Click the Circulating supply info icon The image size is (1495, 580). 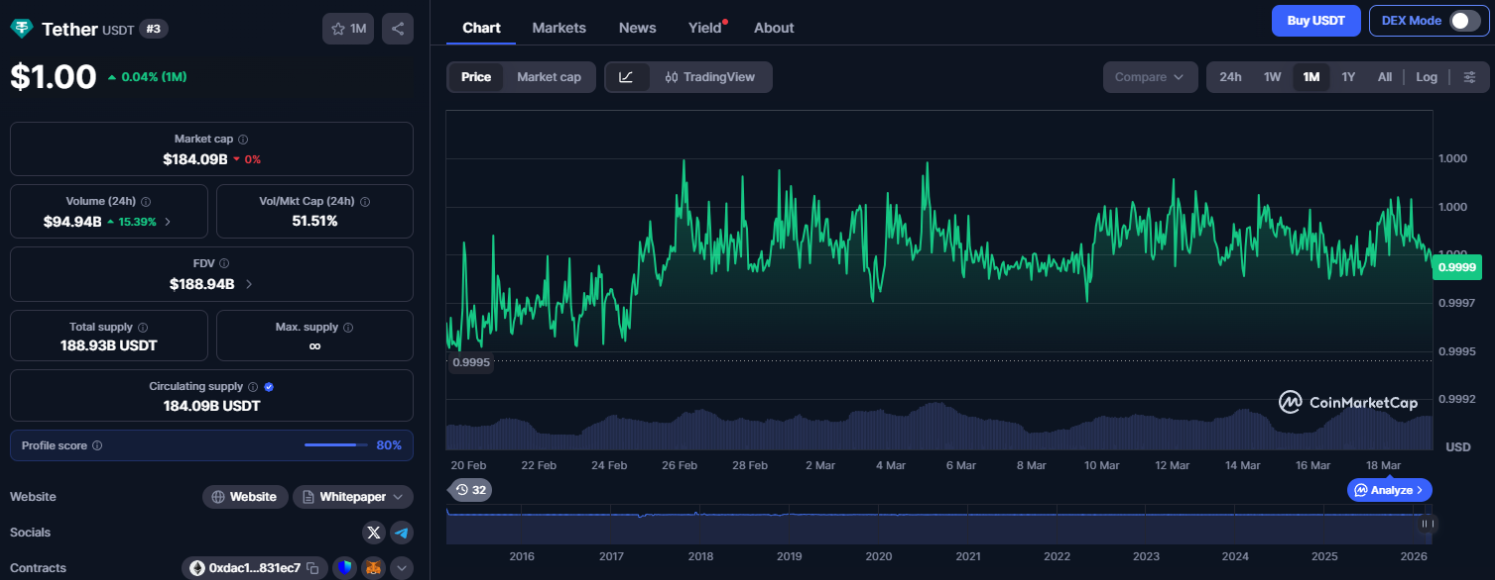point(253,387)
